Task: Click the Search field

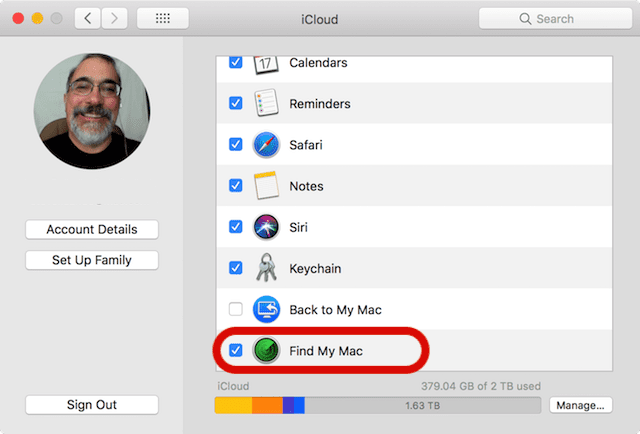Action: [x=554, y=19]
